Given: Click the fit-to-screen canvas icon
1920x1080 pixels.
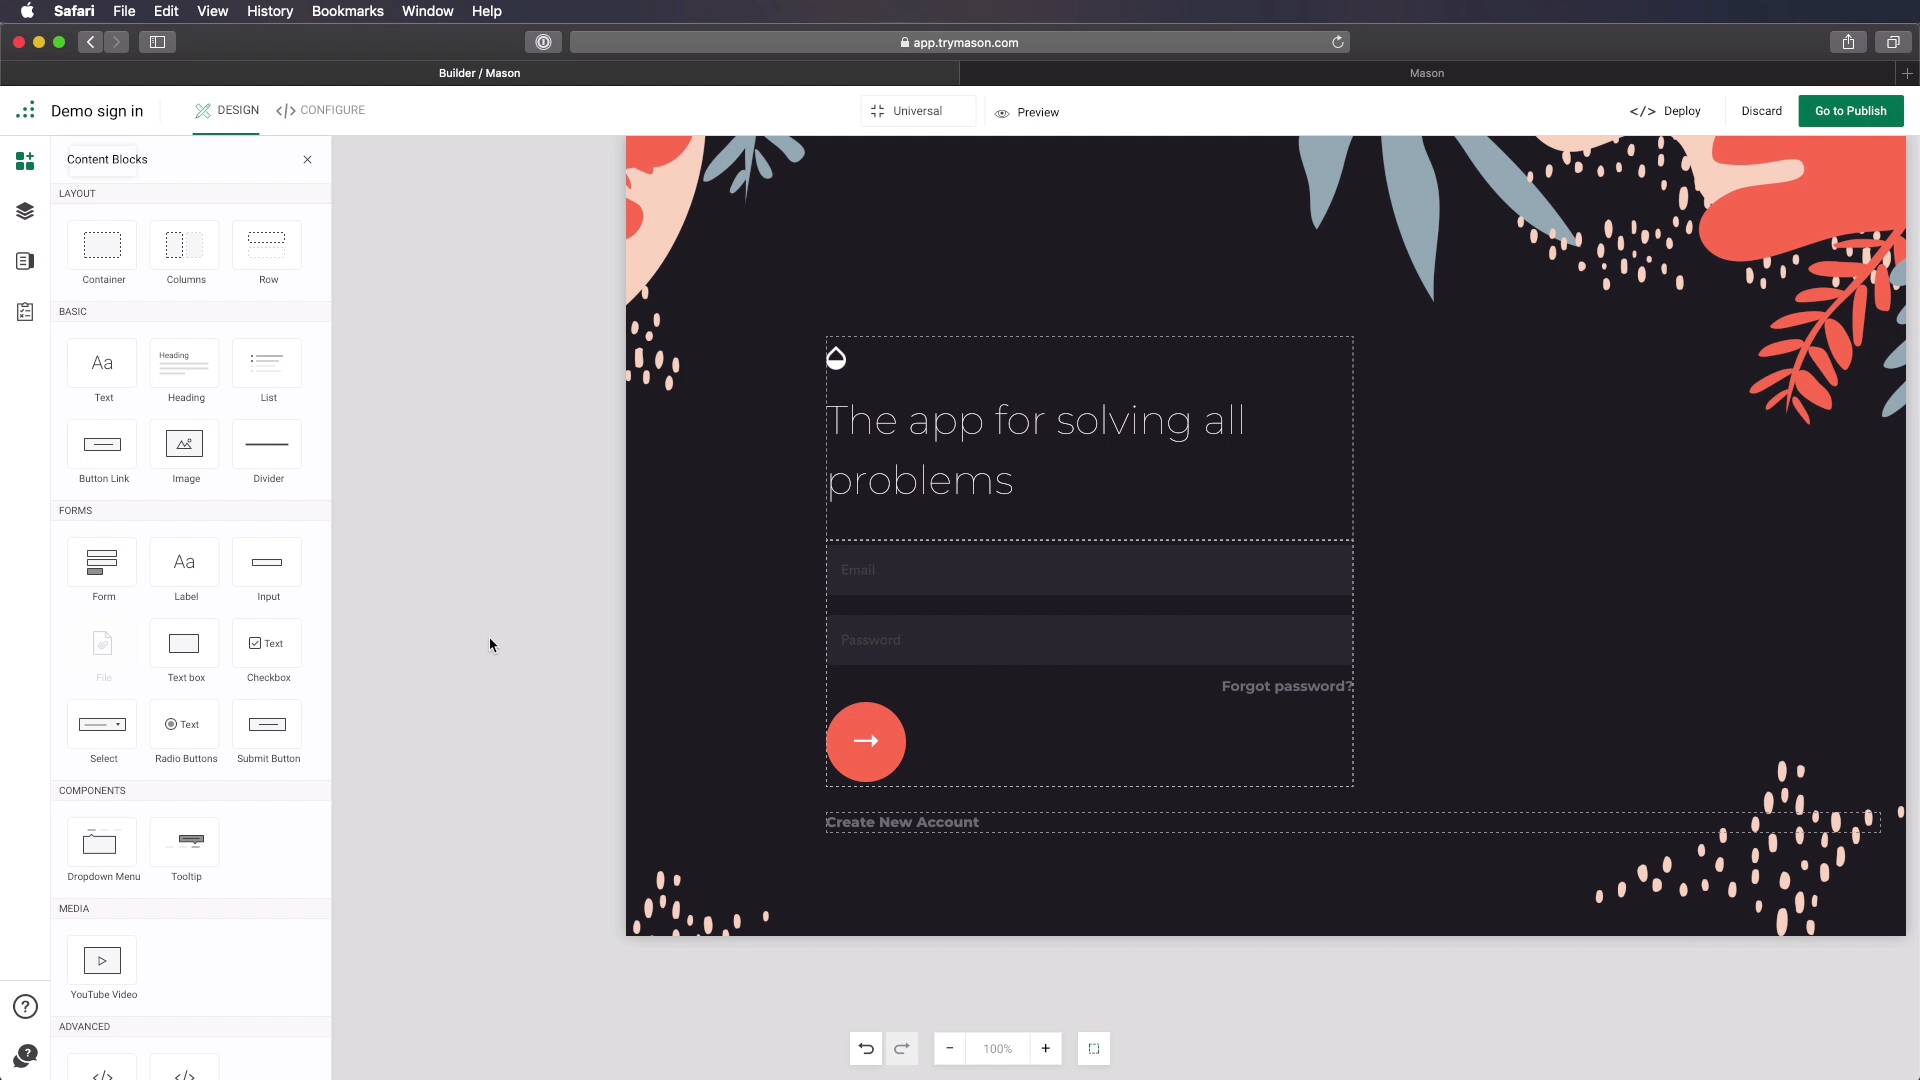Looking at the screenshot, I should (x=1094, y=1049).
